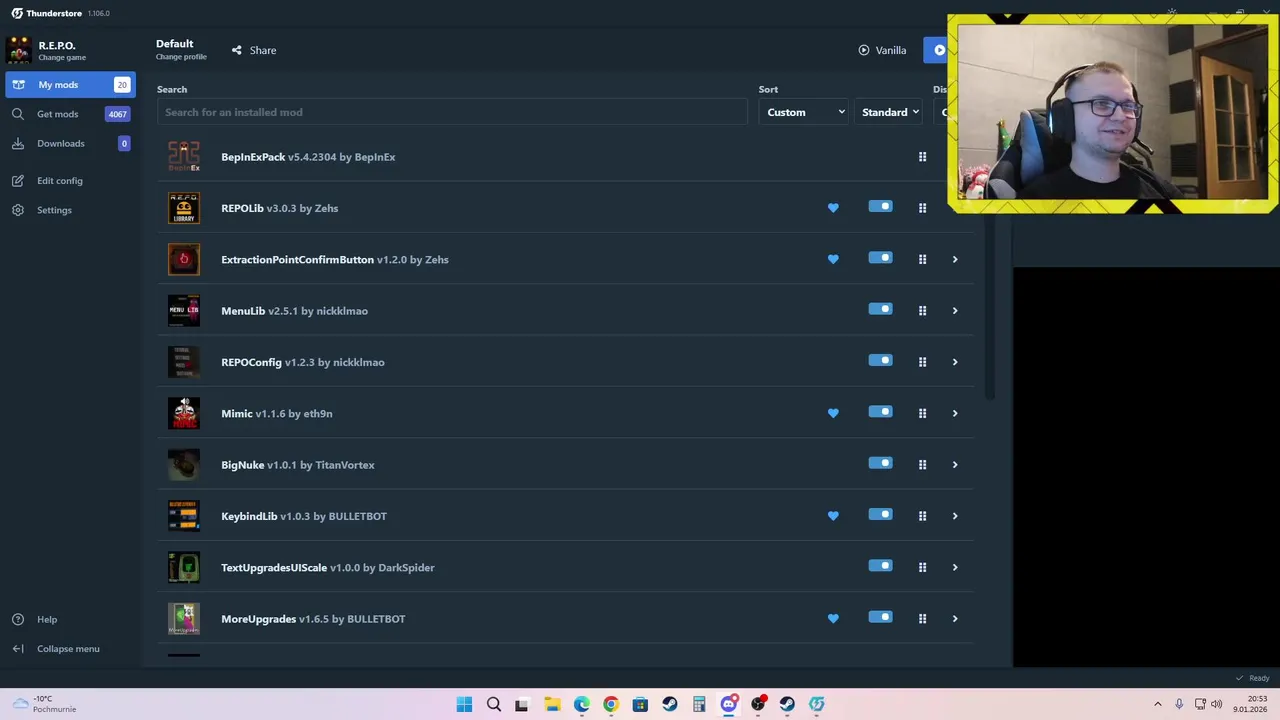Click the grid handle icon for BigNuke
Viewport: 1280px width, 720px height.
(922, 465)
